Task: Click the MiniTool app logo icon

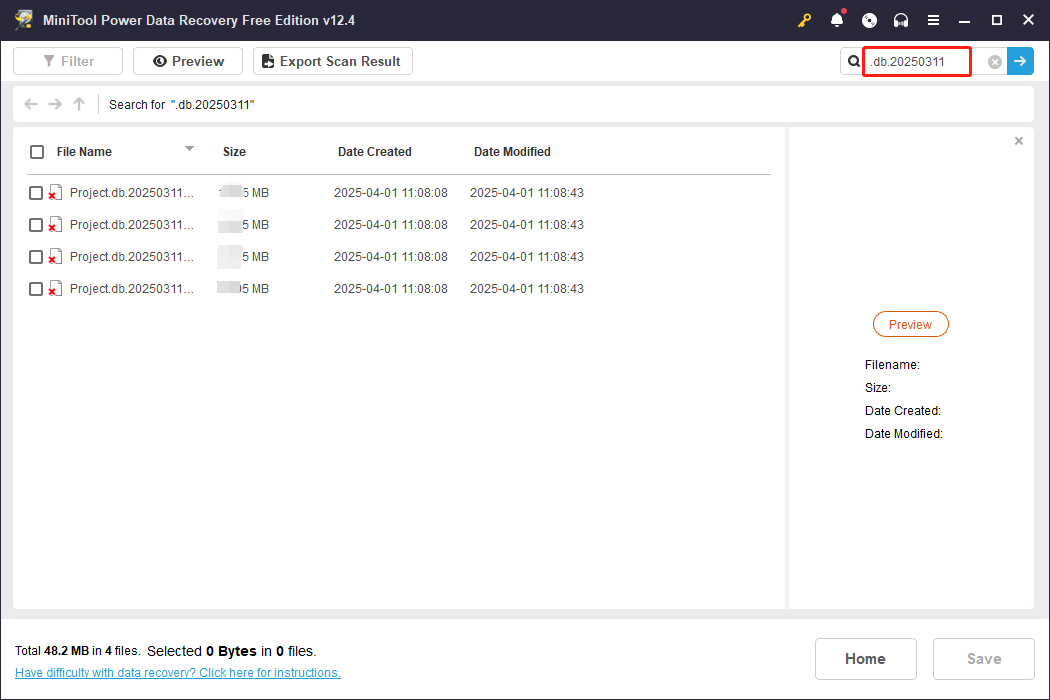Action: pos(24,19)
